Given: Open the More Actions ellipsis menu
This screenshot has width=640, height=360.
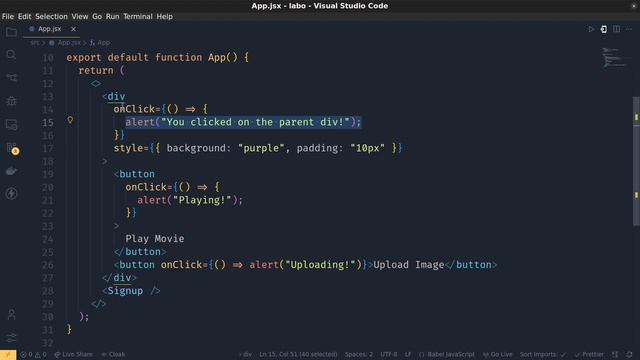Looking at the screenshot, I should point(629,29).
